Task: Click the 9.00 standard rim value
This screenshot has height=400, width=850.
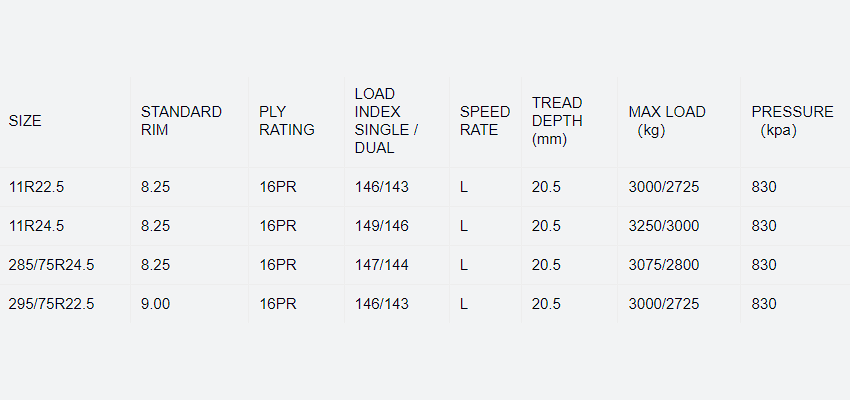Action: tap(155, 304)
